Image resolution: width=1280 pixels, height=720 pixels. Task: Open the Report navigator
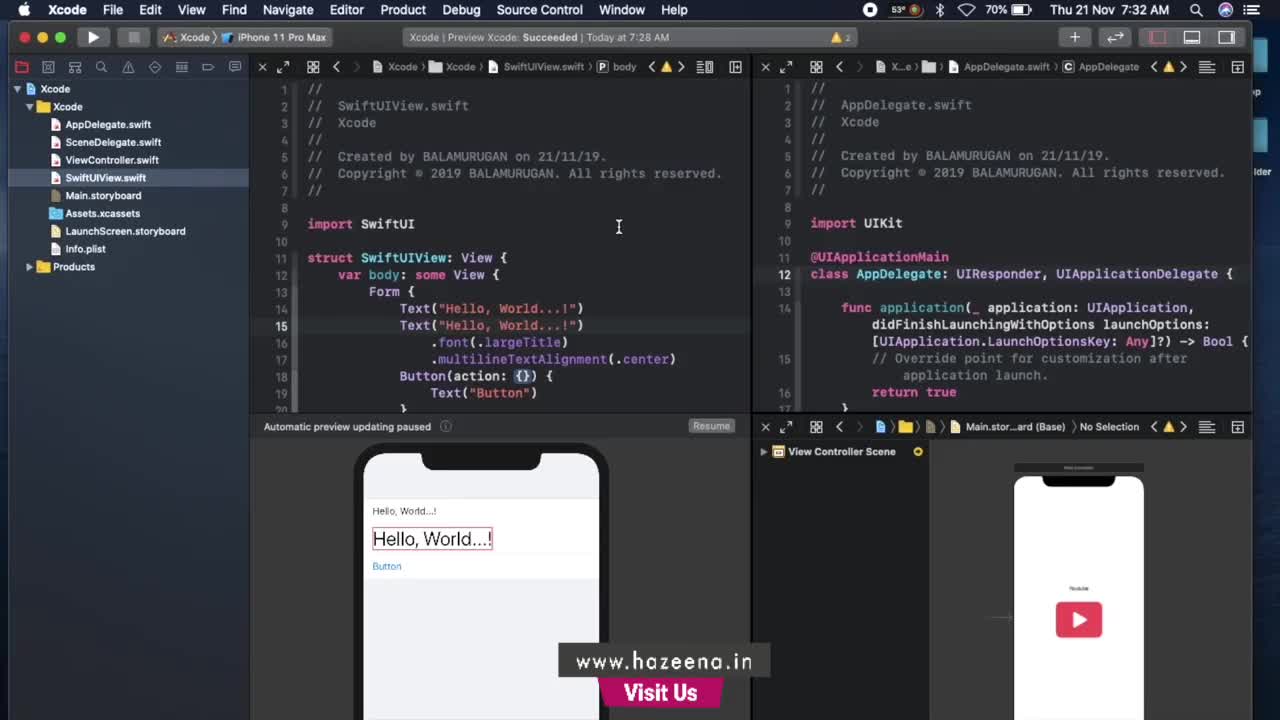pyautogui.click(x=235, y=67)
